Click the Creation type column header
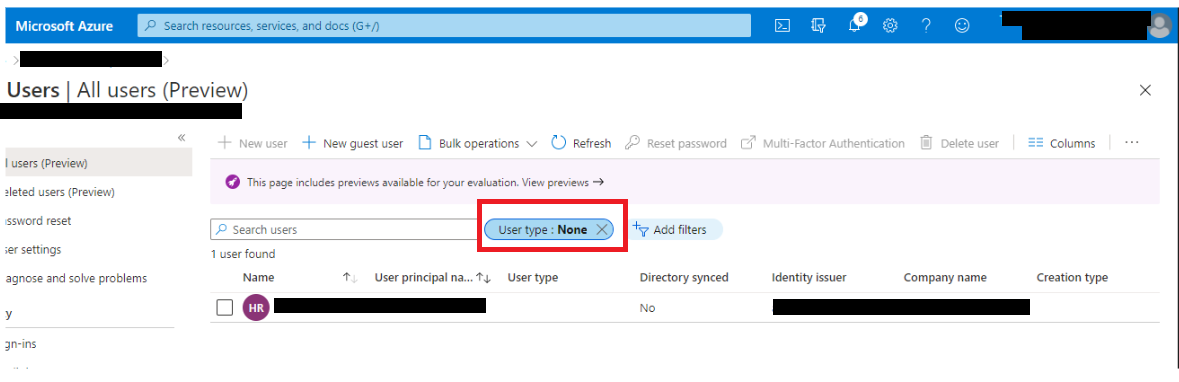This screenshot has width=1179, height=382. (1072, 277)
